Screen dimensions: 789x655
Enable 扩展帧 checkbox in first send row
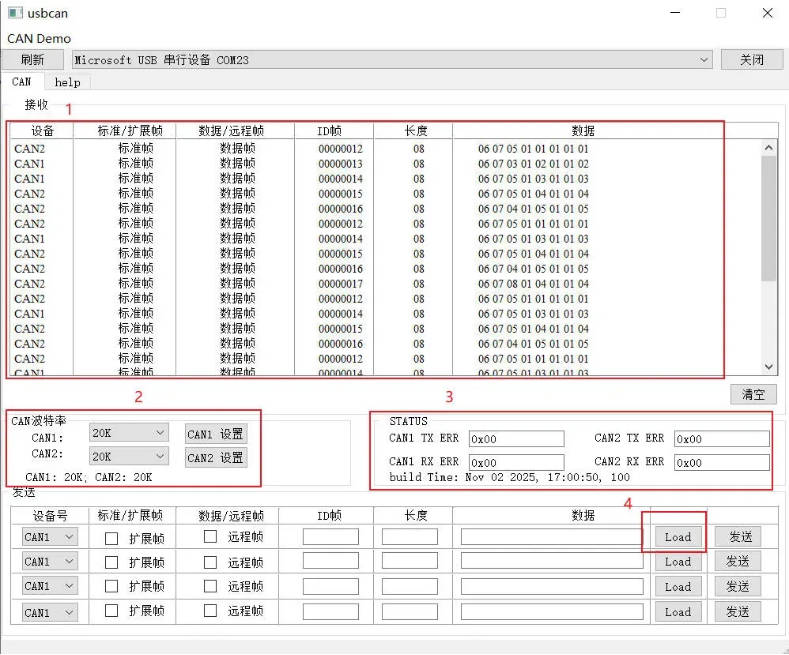point(111,538)
